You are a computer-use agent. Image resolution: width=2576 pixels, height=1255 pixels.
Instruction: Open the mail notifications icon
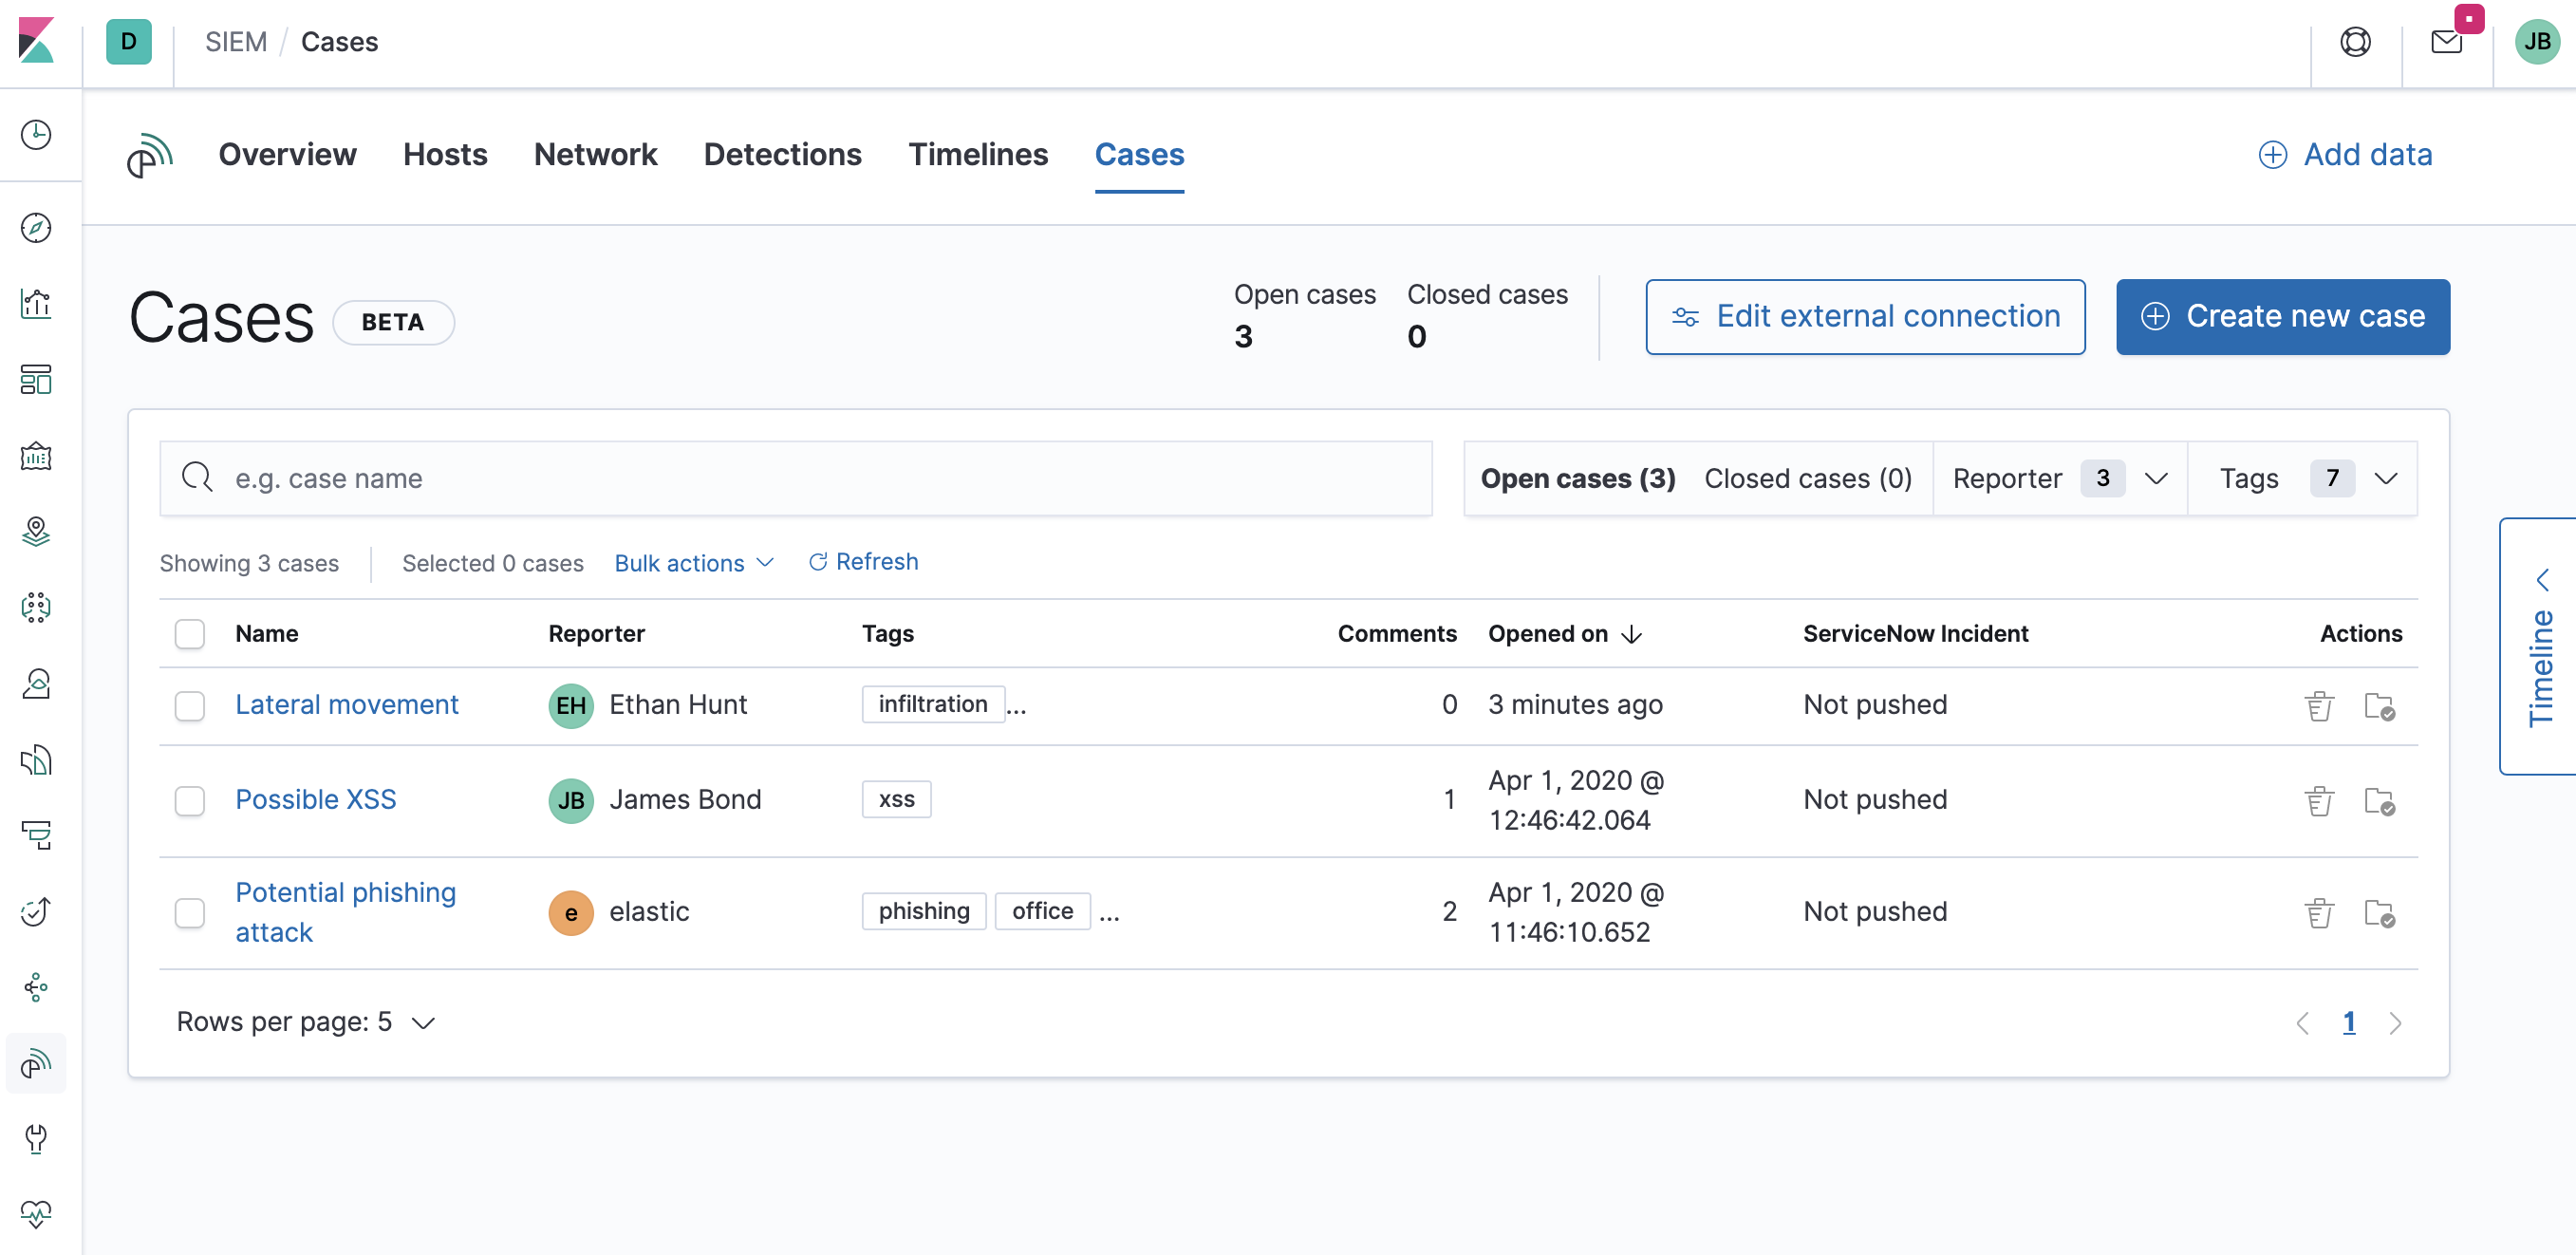(2444, 41)
